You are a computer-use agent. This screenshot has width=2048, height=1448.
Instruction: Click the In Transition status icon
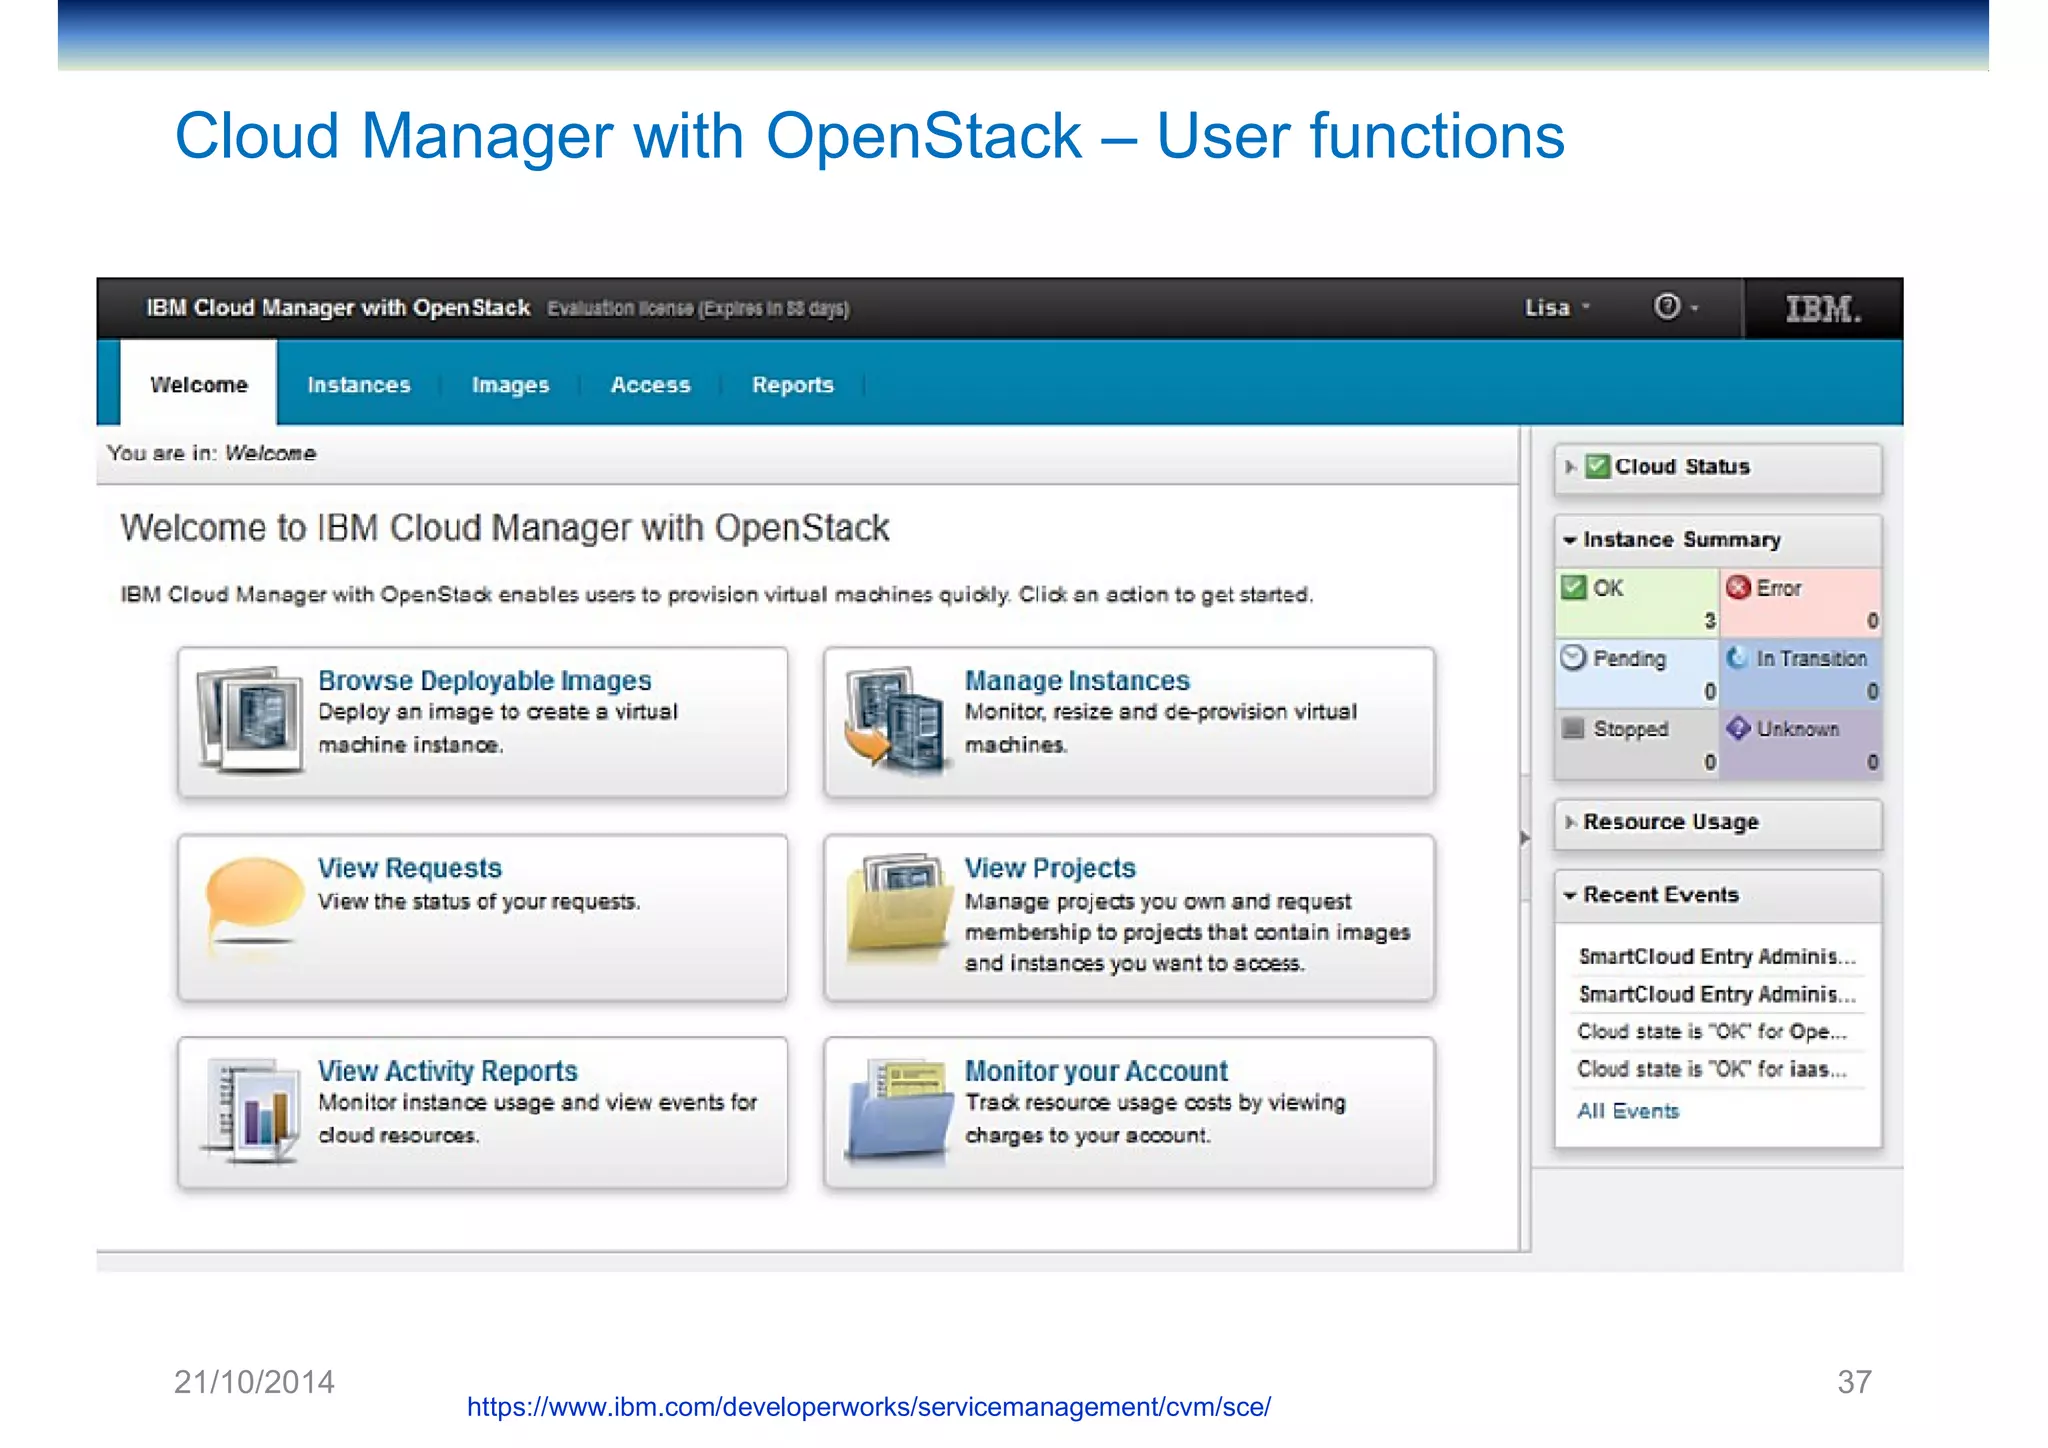pyautogui.click(x=1738, y=657)
